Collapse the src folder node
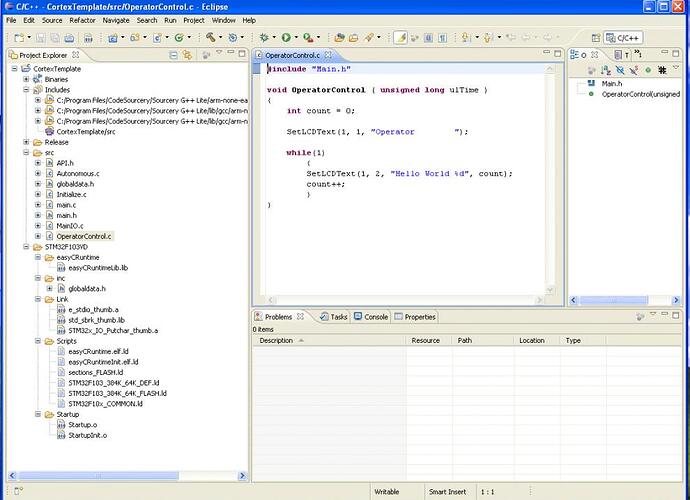Image resolution: width=690 pixels, height=500 pixels. (x=26, y=153)
